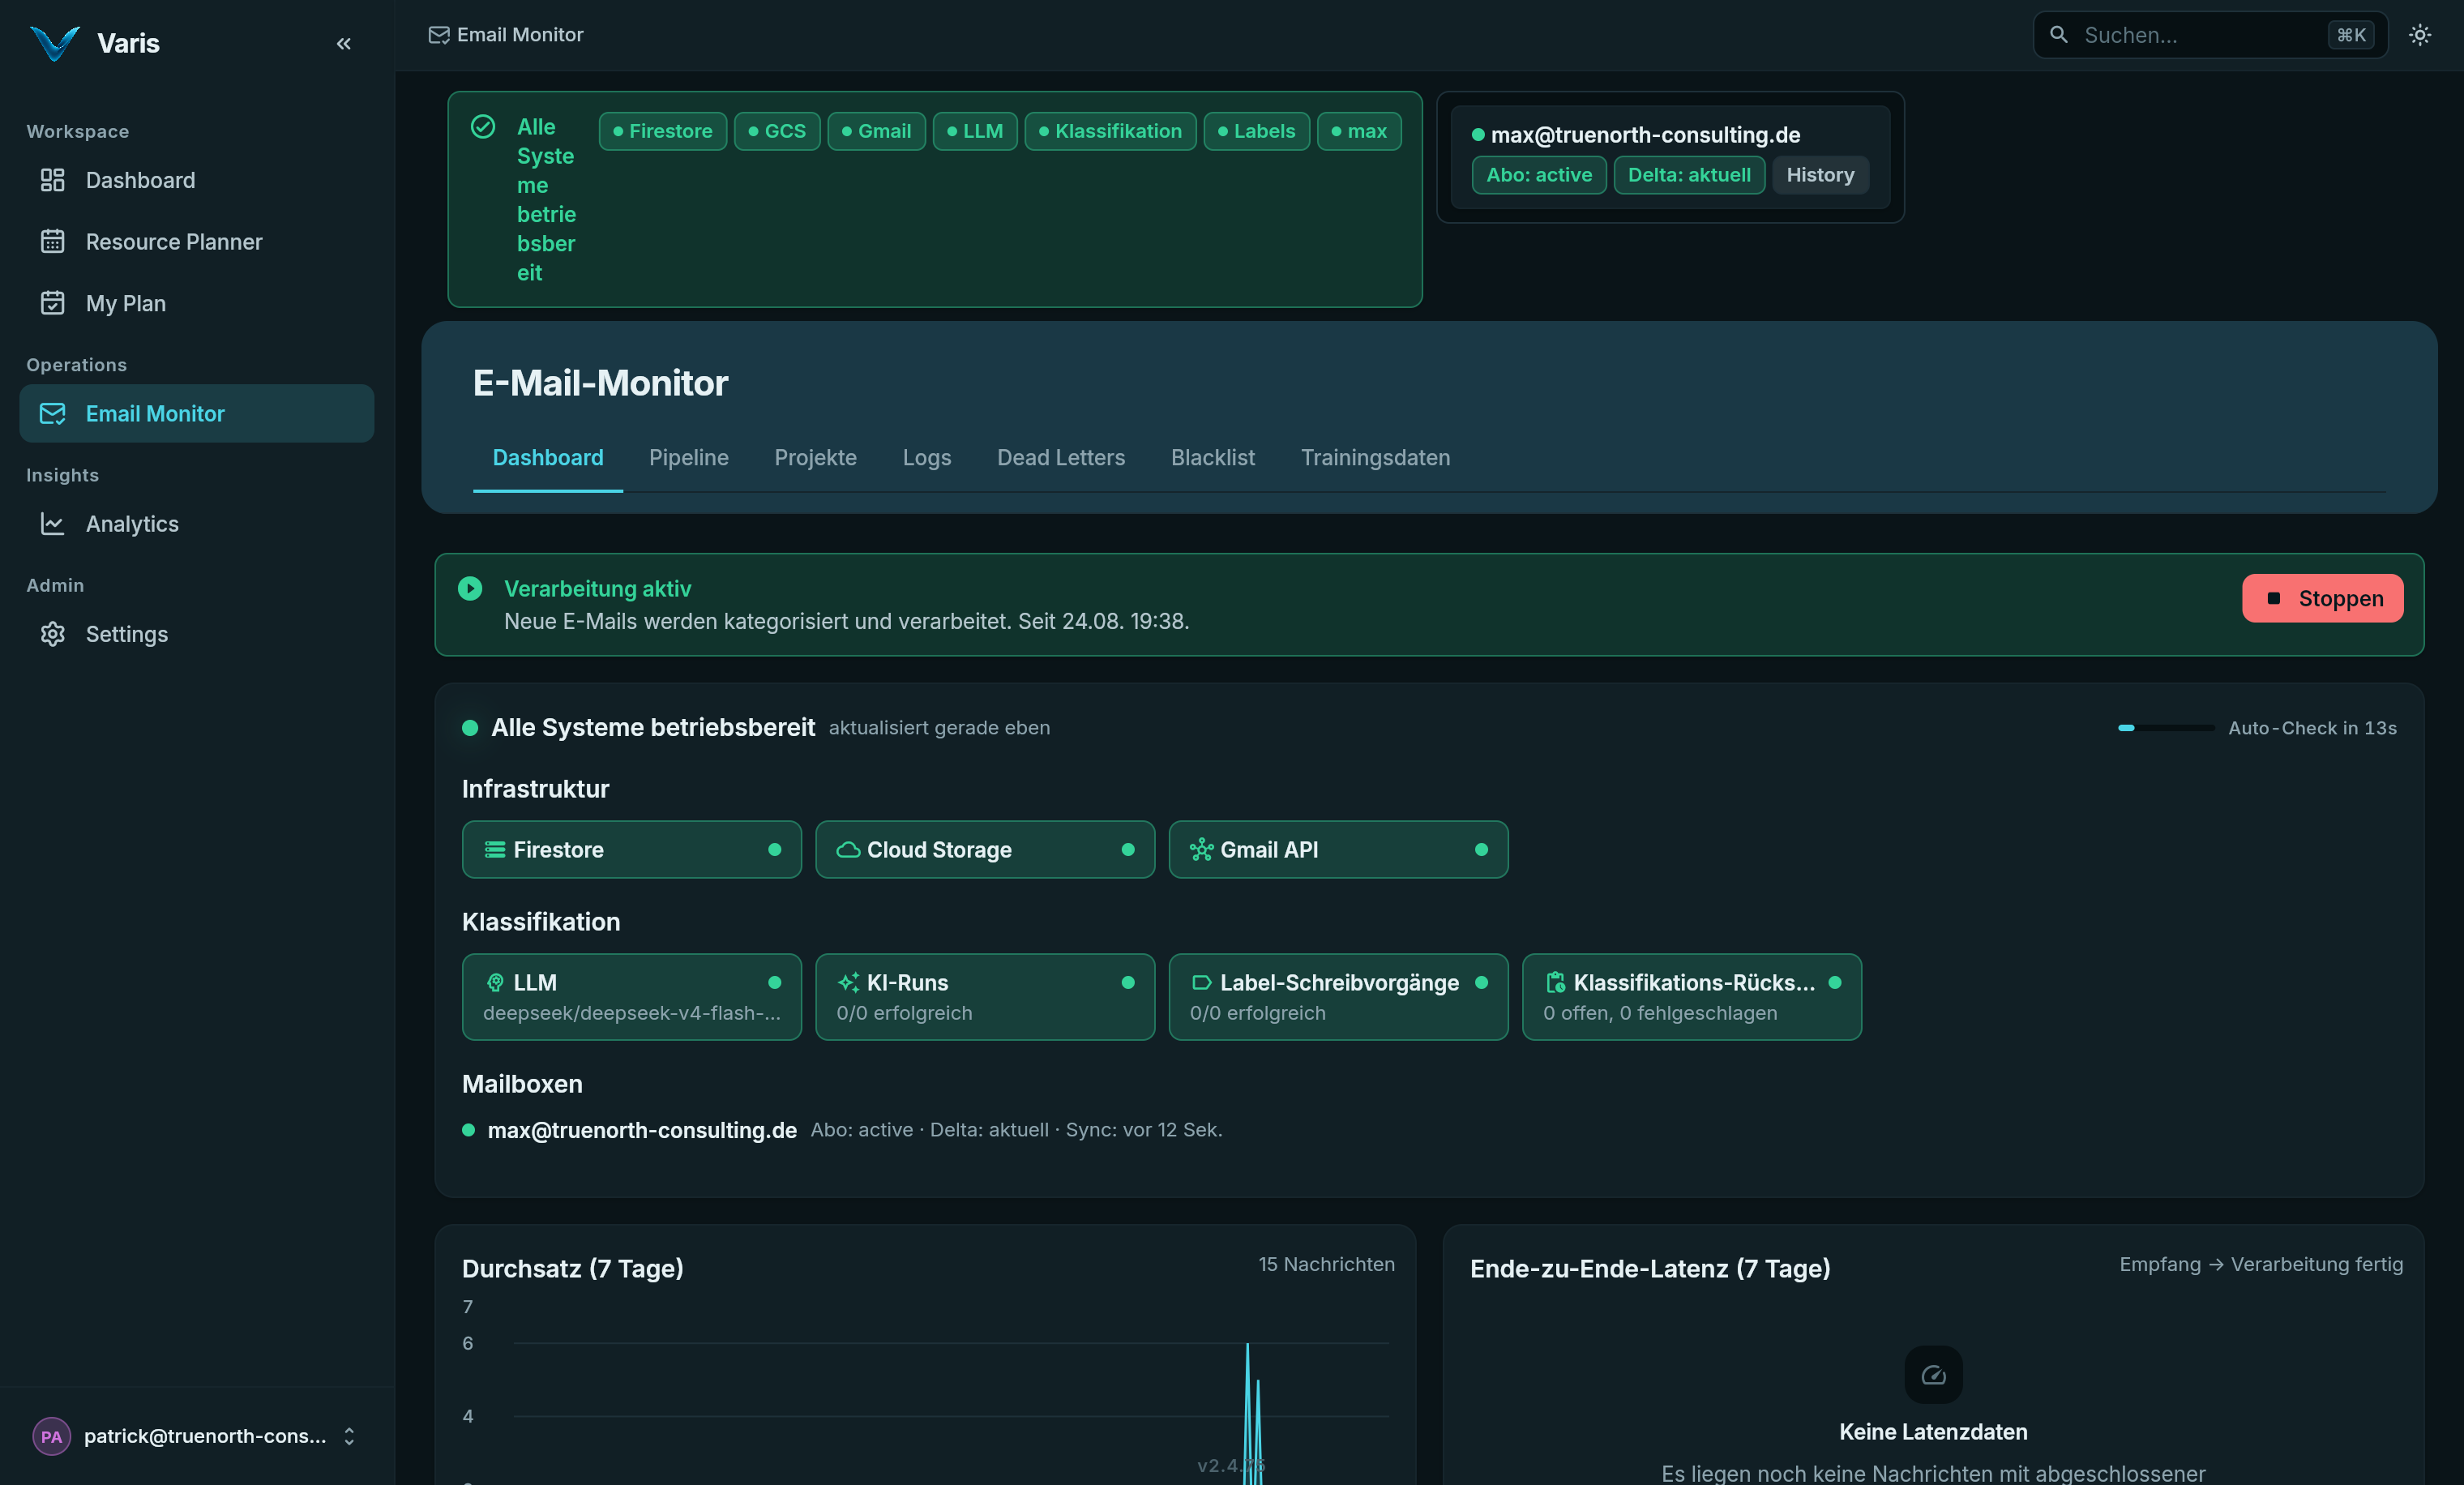The width and height of the screenshot is (2464, 1485).
Task: Switch to the Blacklist tab
Action: [1212, 457]
